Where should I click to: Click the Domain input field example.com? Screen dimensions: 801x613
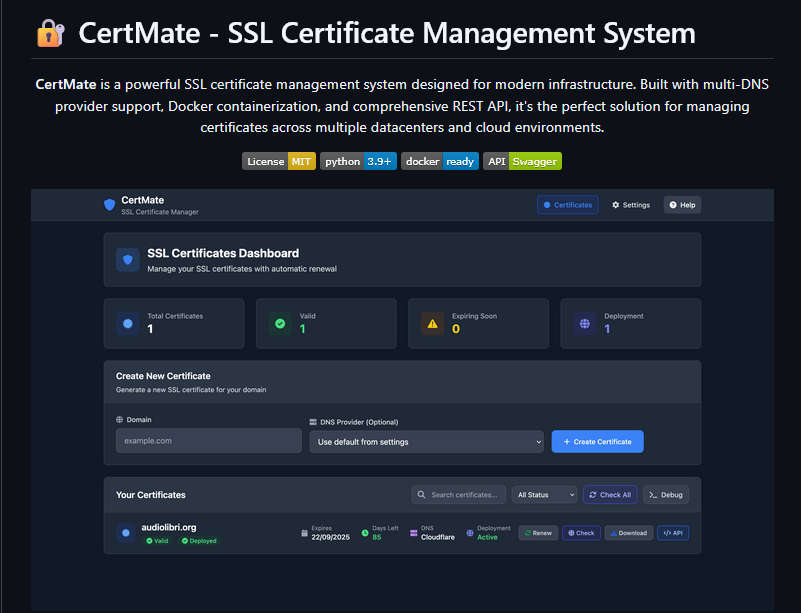[208, 440]
